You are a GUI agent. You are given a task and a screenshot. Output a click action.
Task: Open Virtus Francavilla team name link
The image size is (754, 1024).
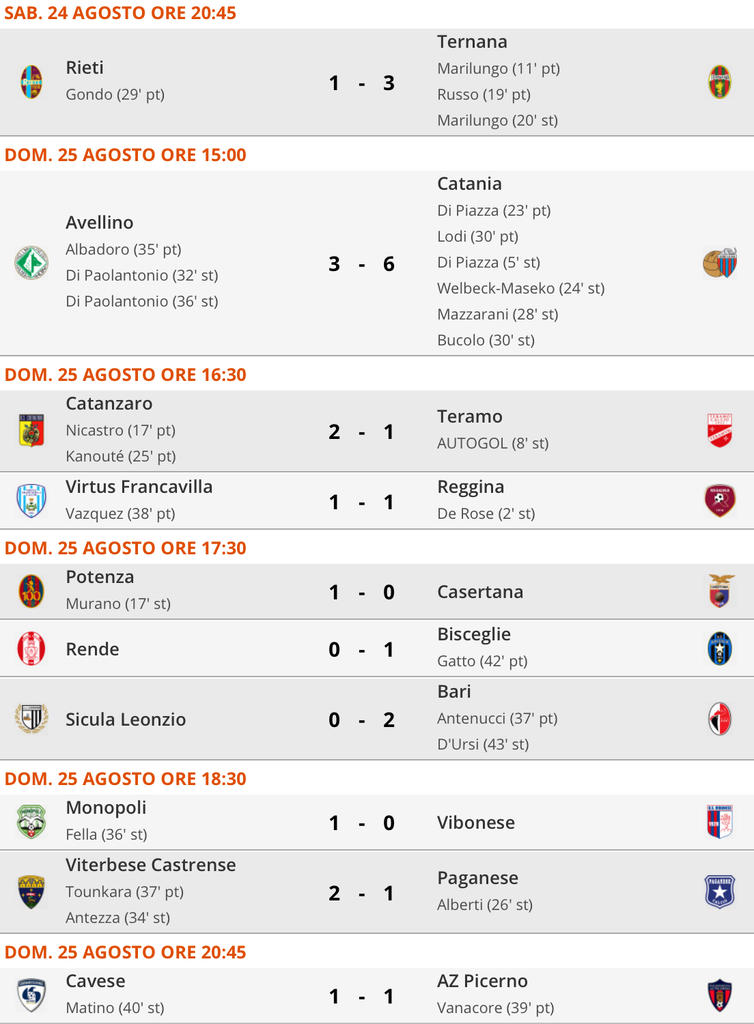click(139, 487)
